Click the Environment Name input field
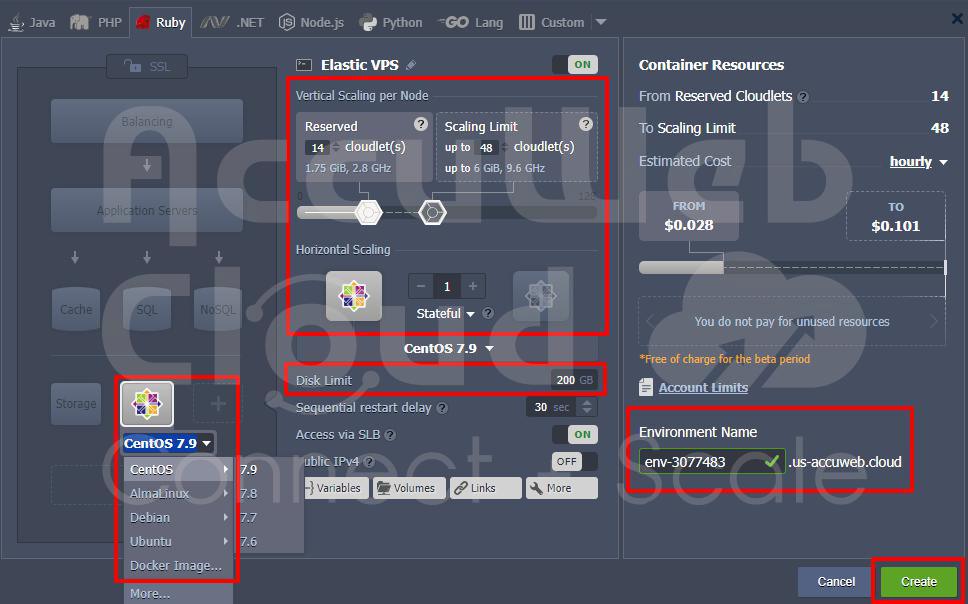The width and height of the screenshot is (968, 604). click(701, 462)
